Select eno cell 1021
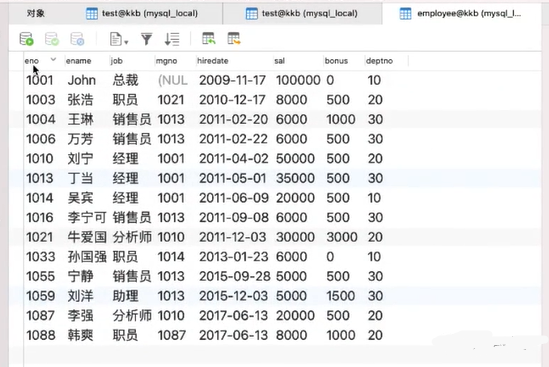Screen dimensions: 549x367 click(40, 237)
